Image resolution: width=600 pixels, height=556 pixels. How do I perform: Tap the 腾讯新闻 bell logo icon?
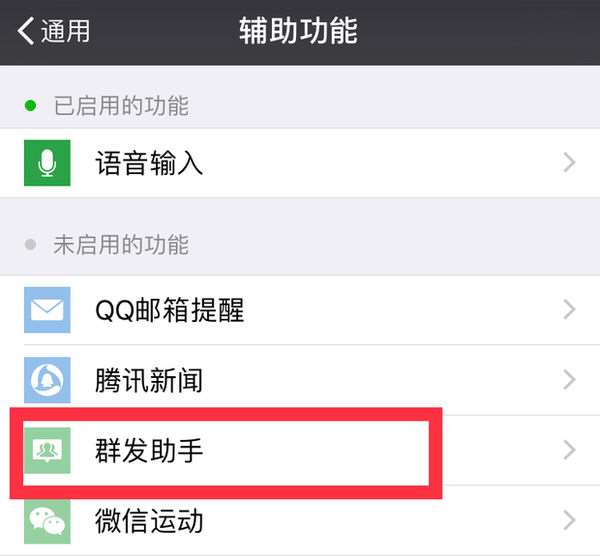click(47, 380)
